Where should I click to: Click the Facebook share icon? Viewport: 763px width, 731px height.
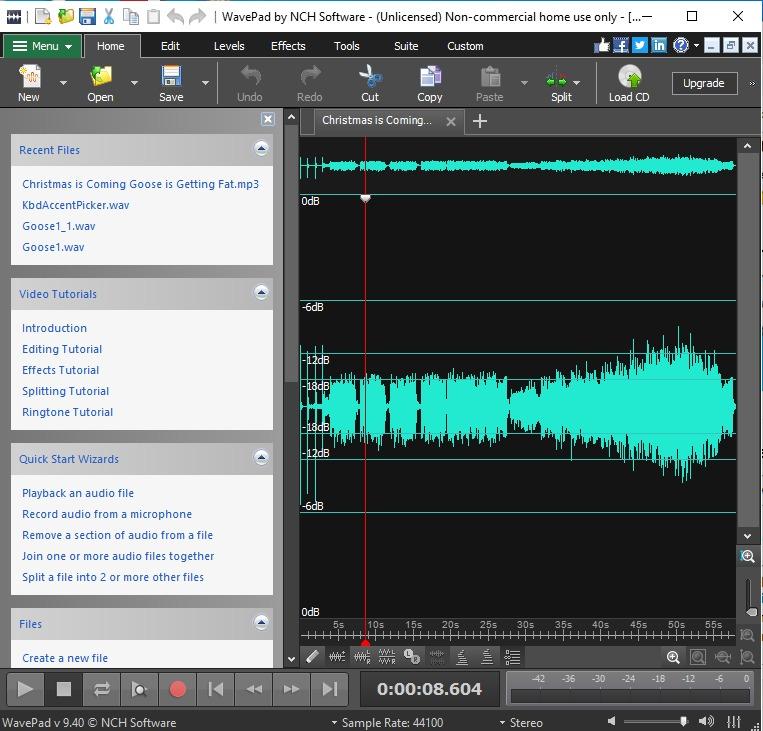tap(620, 46)
